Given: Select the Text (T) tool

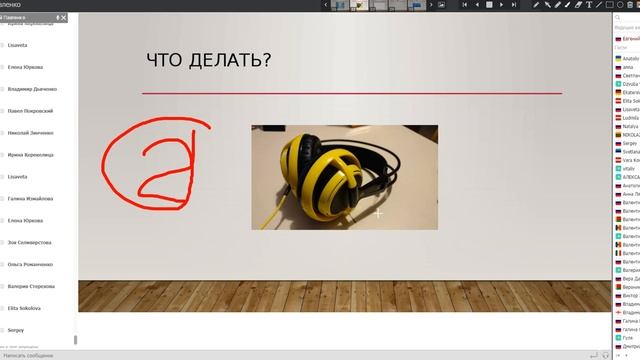Looking at the screenshot, I should pos(589,5).
